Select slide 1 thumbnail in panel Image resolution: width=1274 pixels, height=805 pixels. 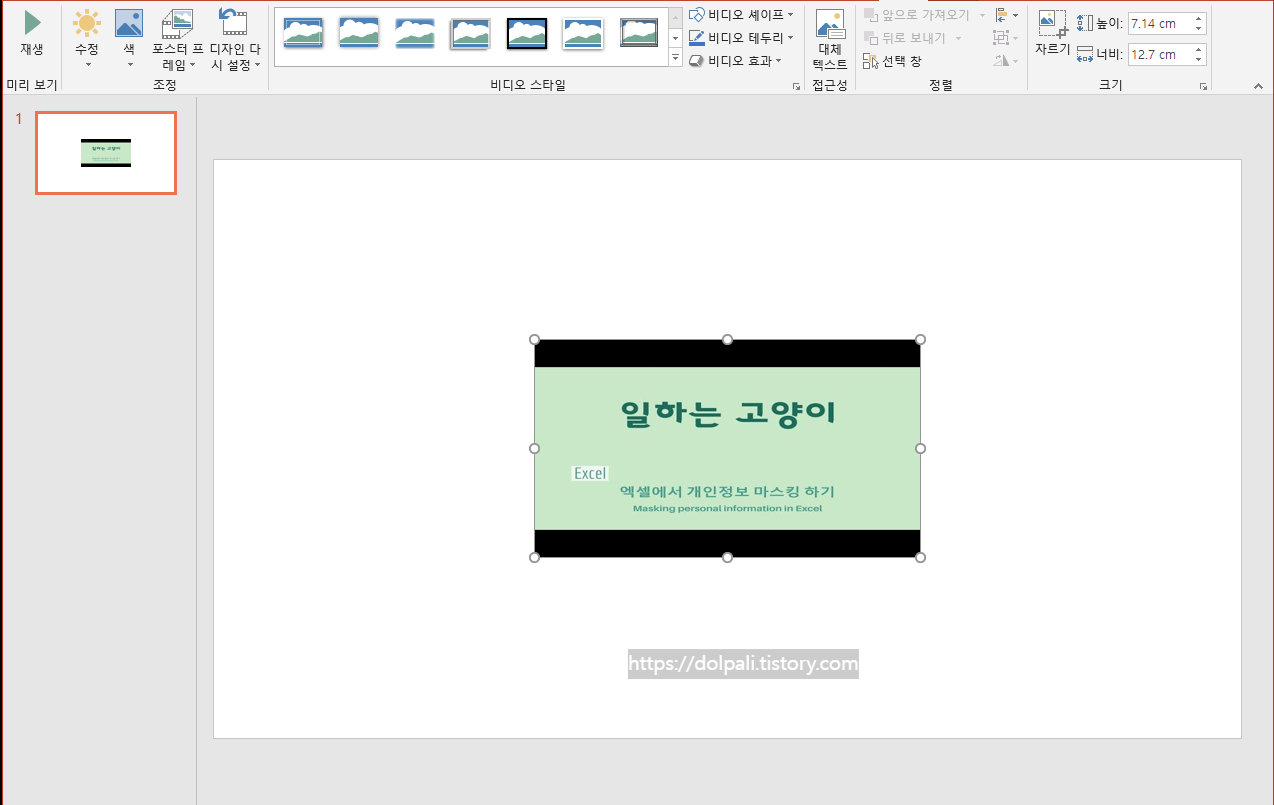[x=106, y=153]
